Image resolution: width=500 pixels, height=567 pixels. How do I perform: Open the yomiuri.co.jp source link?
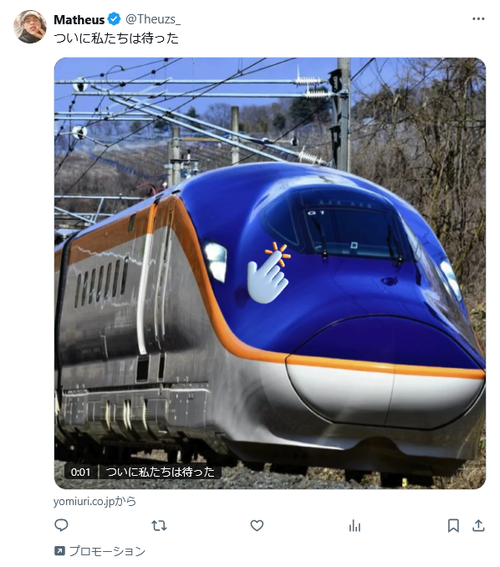coord(94,502)
